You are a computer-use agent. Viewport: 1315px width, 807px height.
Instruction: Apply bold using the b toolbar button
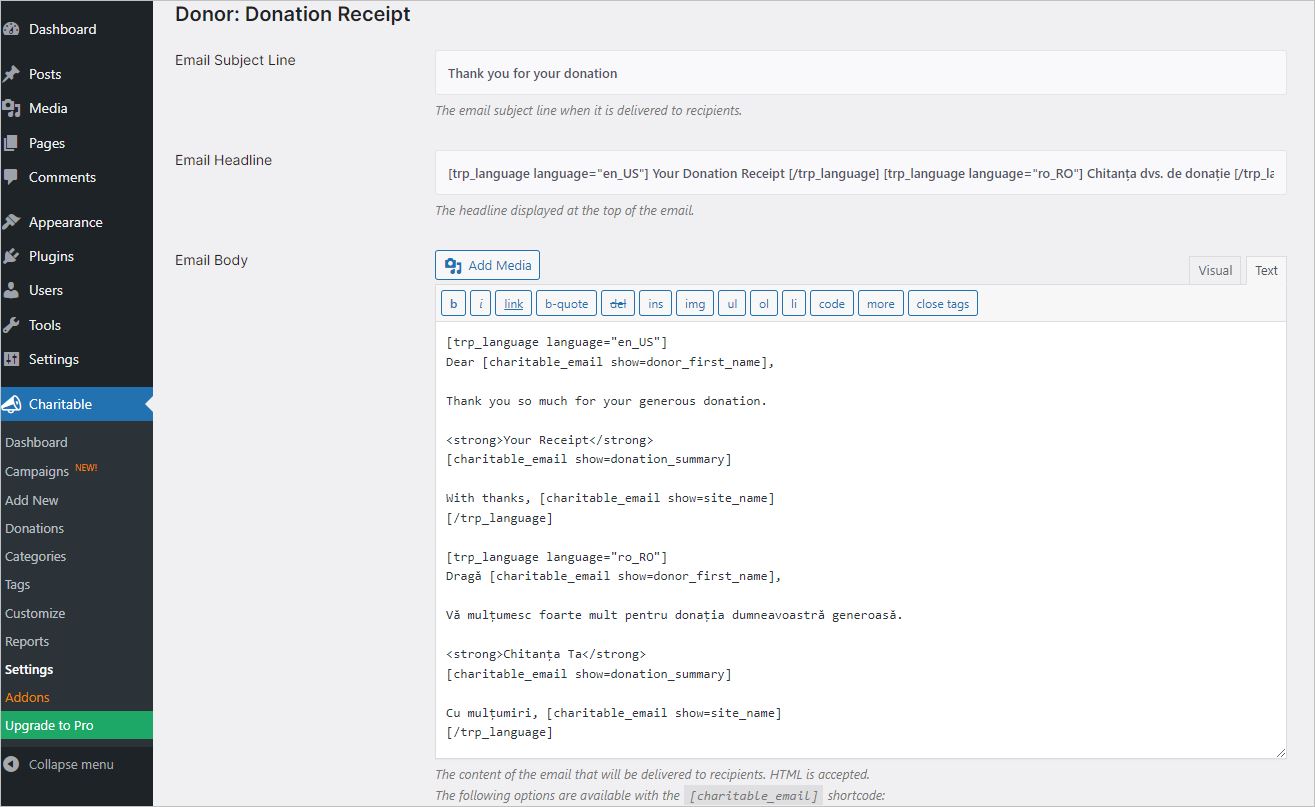click(453, 303)
